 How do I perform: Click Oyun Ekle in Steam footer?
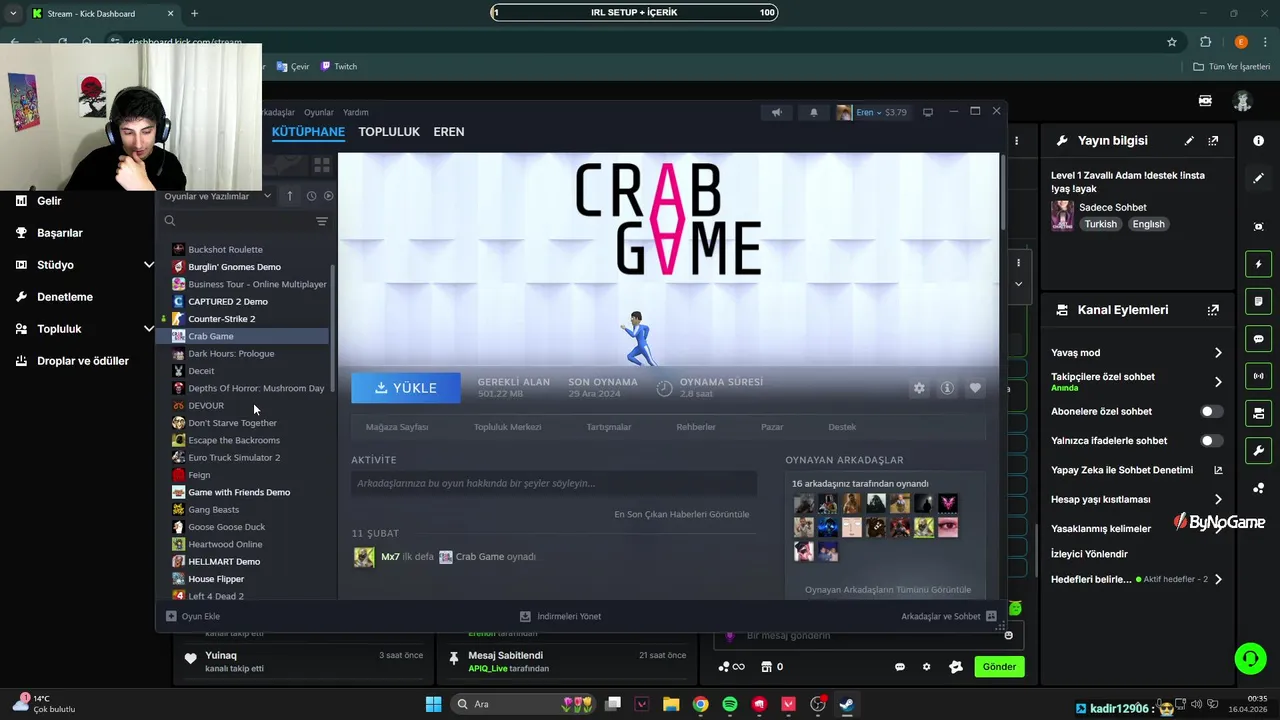(x=193, y=617)
